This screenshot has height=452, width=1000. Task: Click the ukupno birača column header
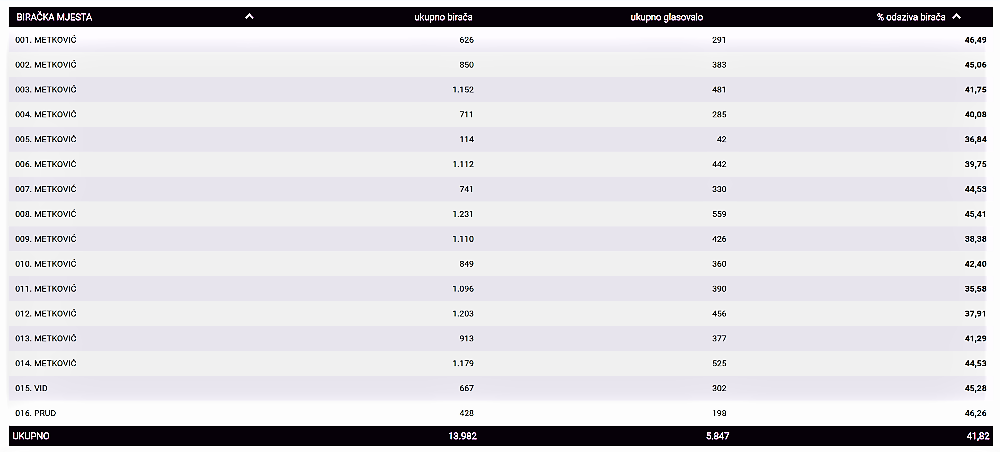click(444, 16)
